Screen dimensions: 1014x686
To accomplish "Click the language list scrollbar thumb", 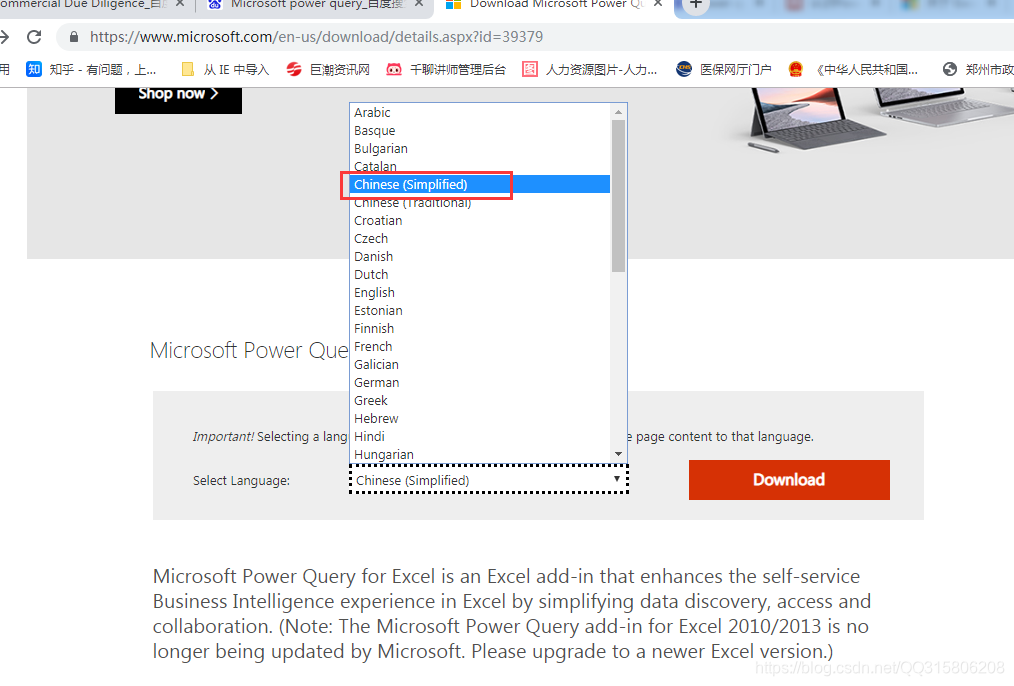I will [618, 196].
